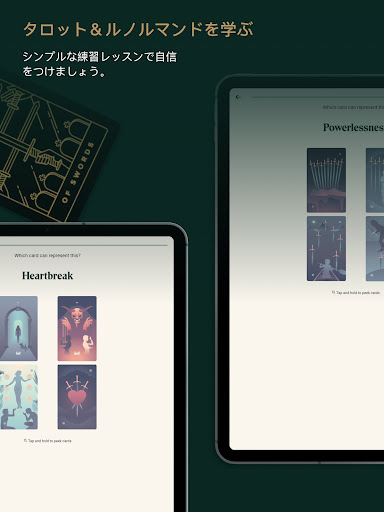This screenshot has width=384, height=512.
Task: Click the Powerlessness prompt title
Action: [x=353, y=127]
